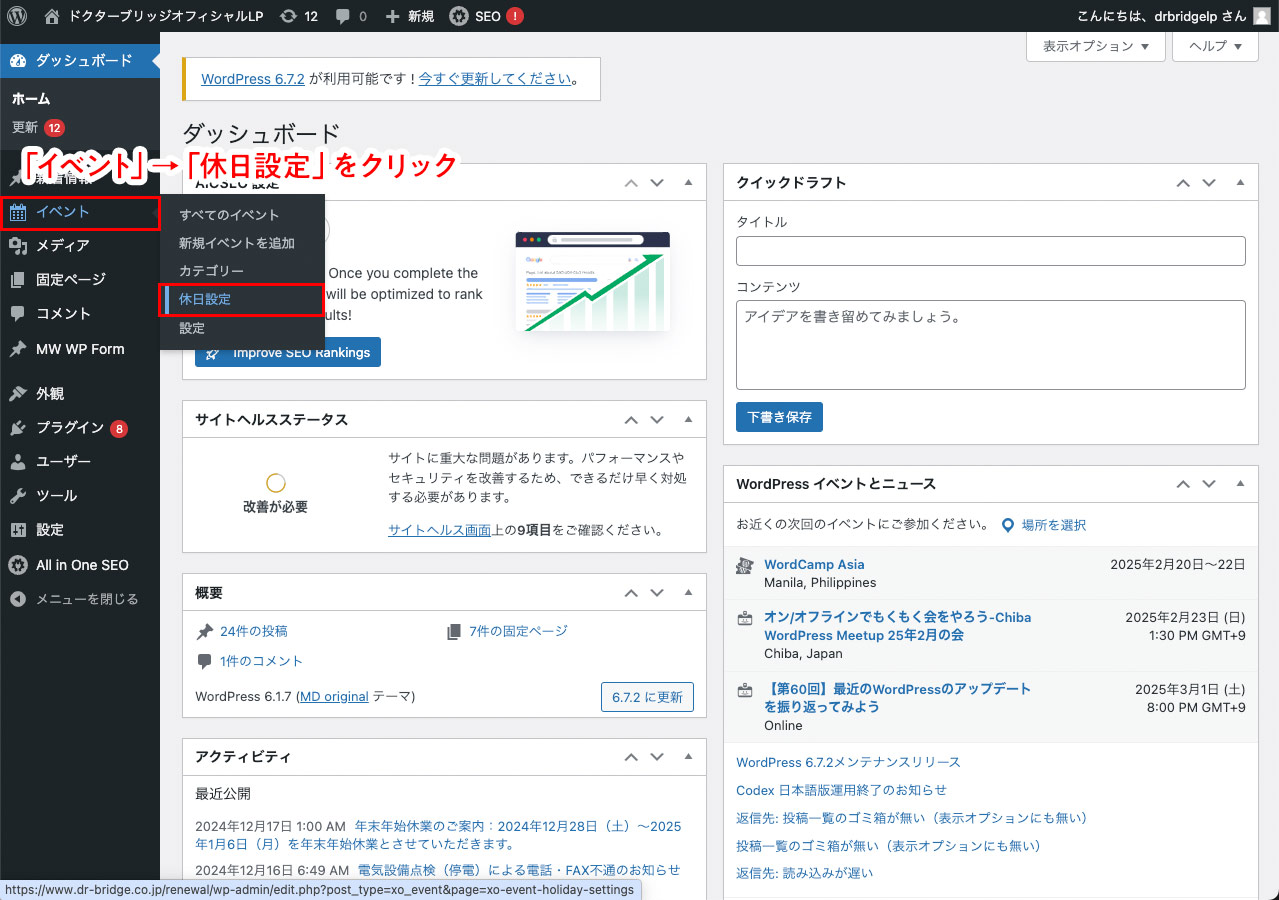1279x900 pixels.
Task: Click the All in One SEO gear icon
Action: tap(18, 565)
